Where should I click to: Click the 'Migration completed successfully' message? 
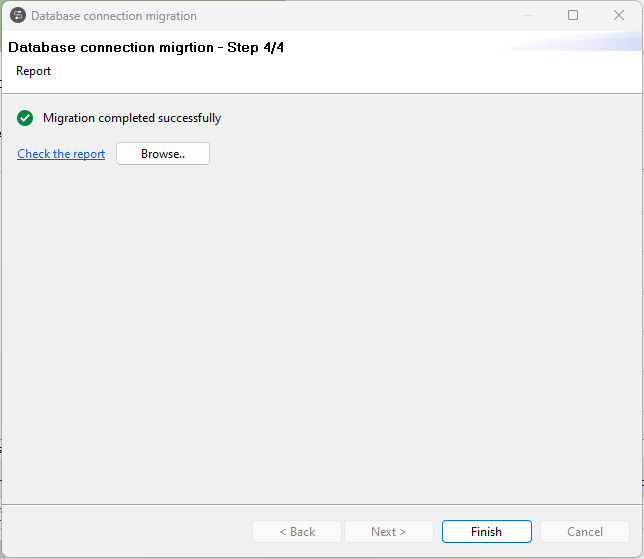pos(132,118)
